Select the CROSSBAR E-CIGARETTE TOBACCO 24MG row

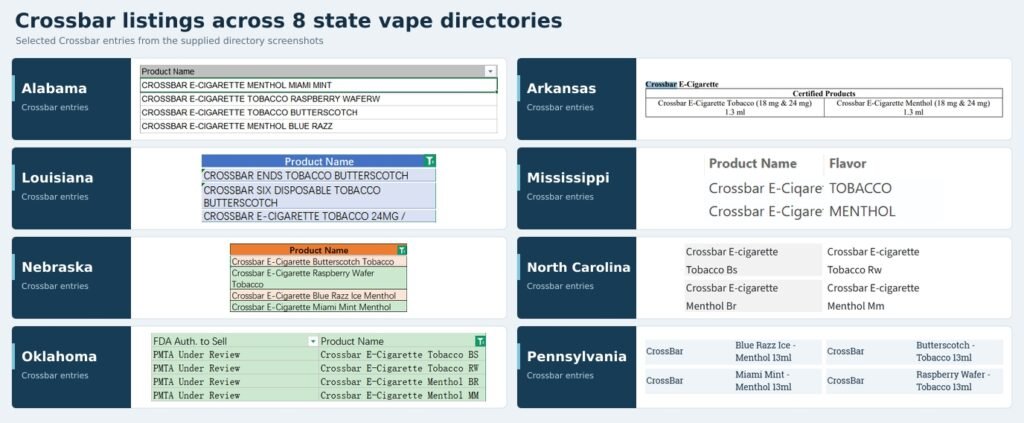click(319, 215)
